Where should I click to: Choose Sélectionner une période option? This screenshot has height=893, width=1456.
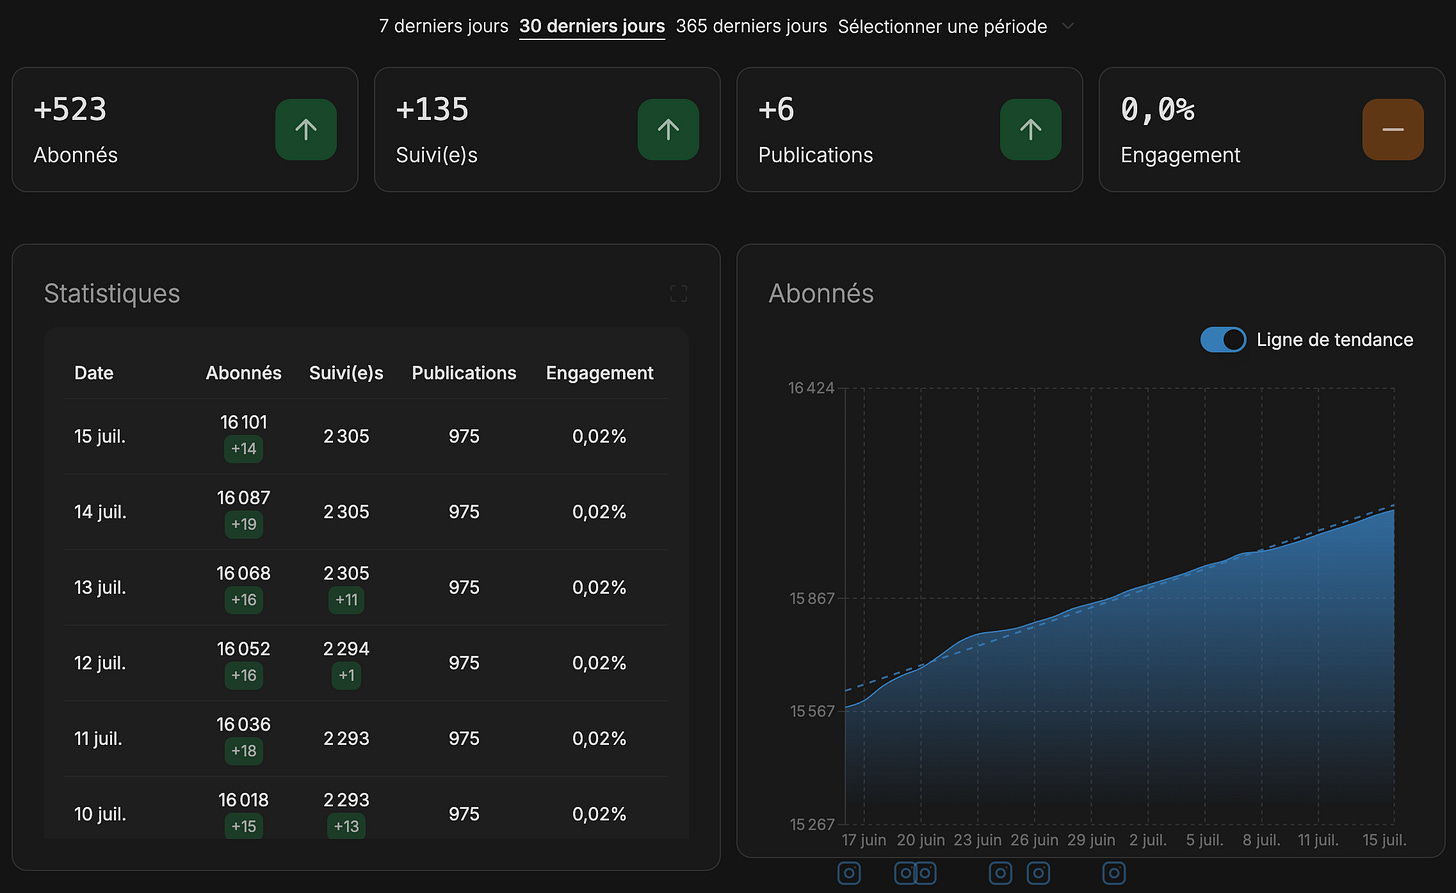[942, 26]
